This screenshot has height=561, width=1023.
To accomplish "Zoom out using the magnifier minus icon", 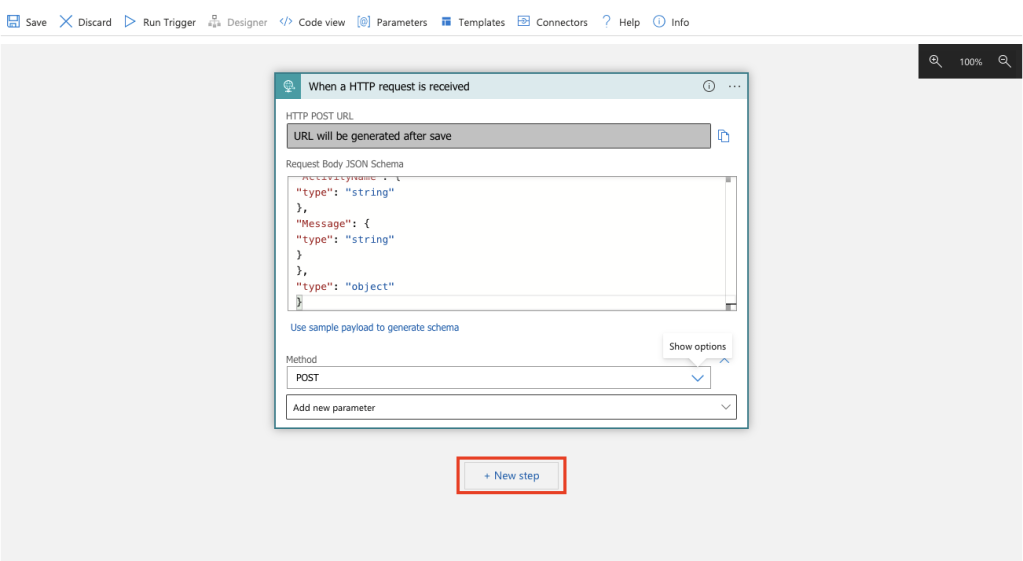I will click(1004, 61).
